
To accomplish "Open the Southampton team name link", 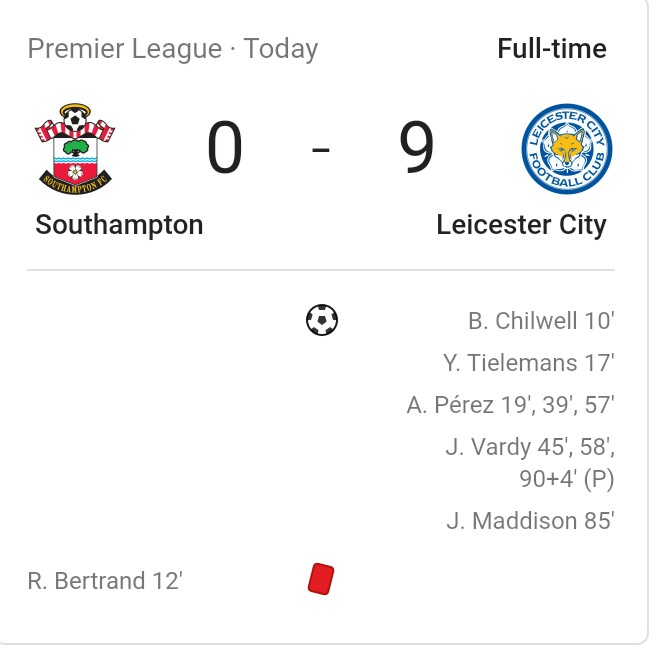I will coord(119,224).
